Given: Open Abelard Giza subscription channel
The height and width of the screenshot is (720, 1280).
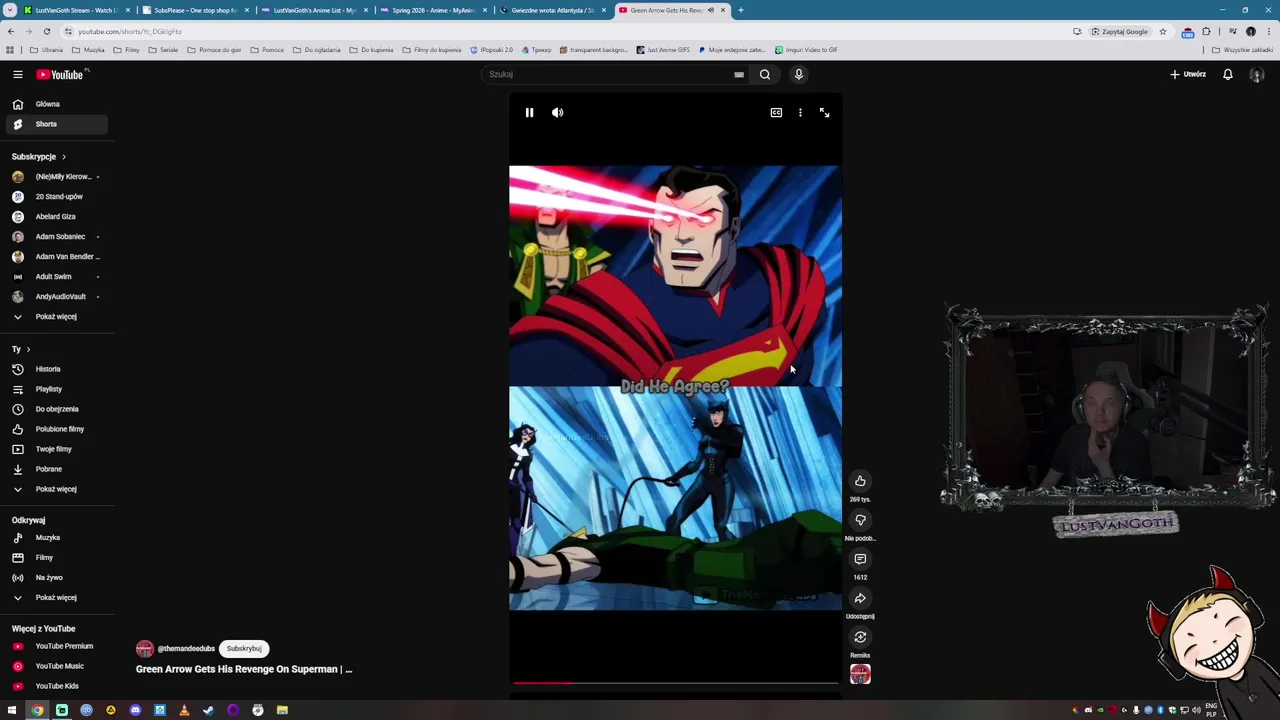Looking at the screenshot, I should (x=55, y=216).
